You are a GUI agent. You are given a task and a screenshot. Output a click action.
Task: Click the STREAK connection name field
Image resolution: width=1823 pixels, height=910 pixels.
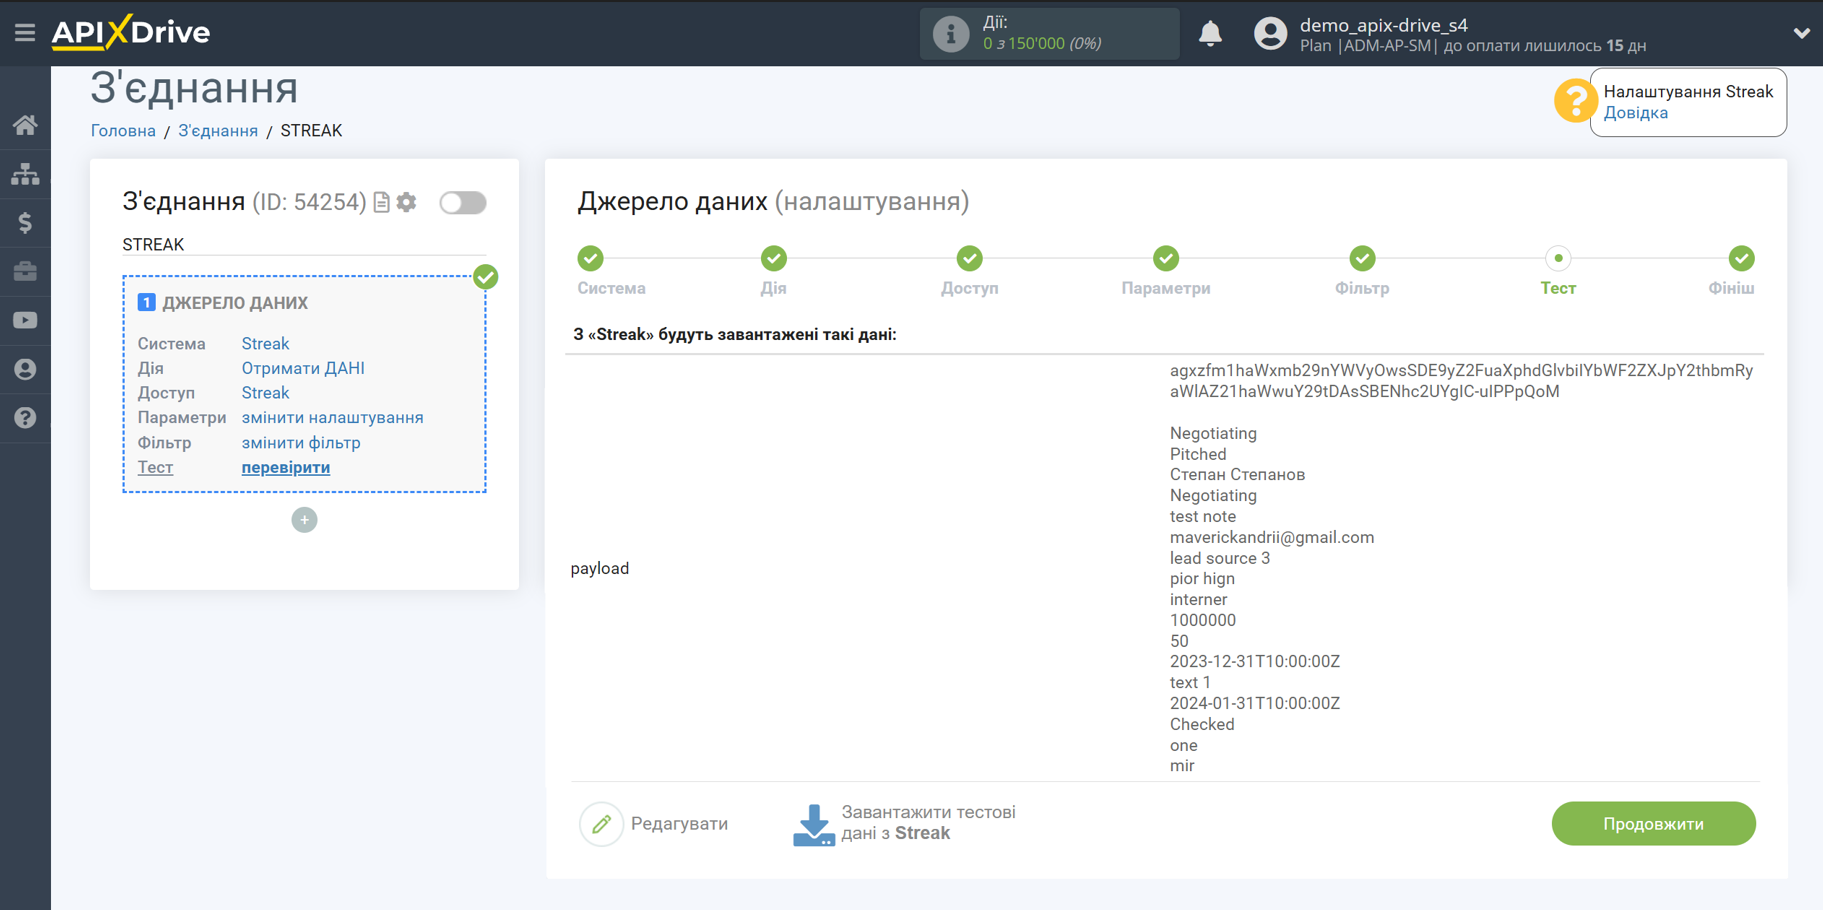click(x=304, y=245)
